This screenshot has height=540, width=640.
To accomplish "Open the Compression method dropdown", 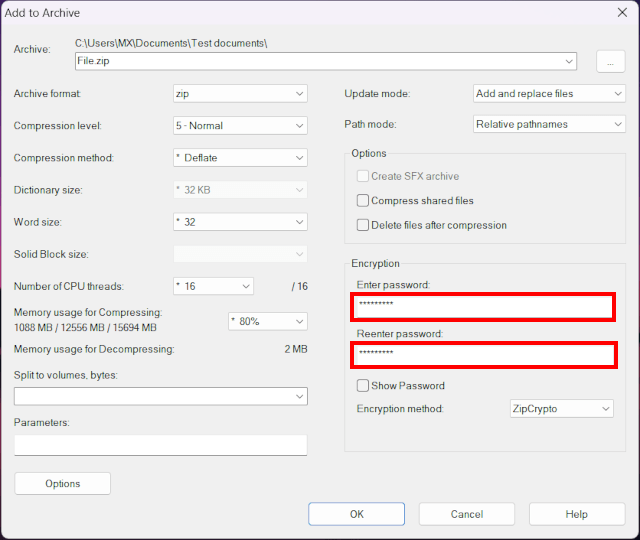I will click(x=240, y=158).
